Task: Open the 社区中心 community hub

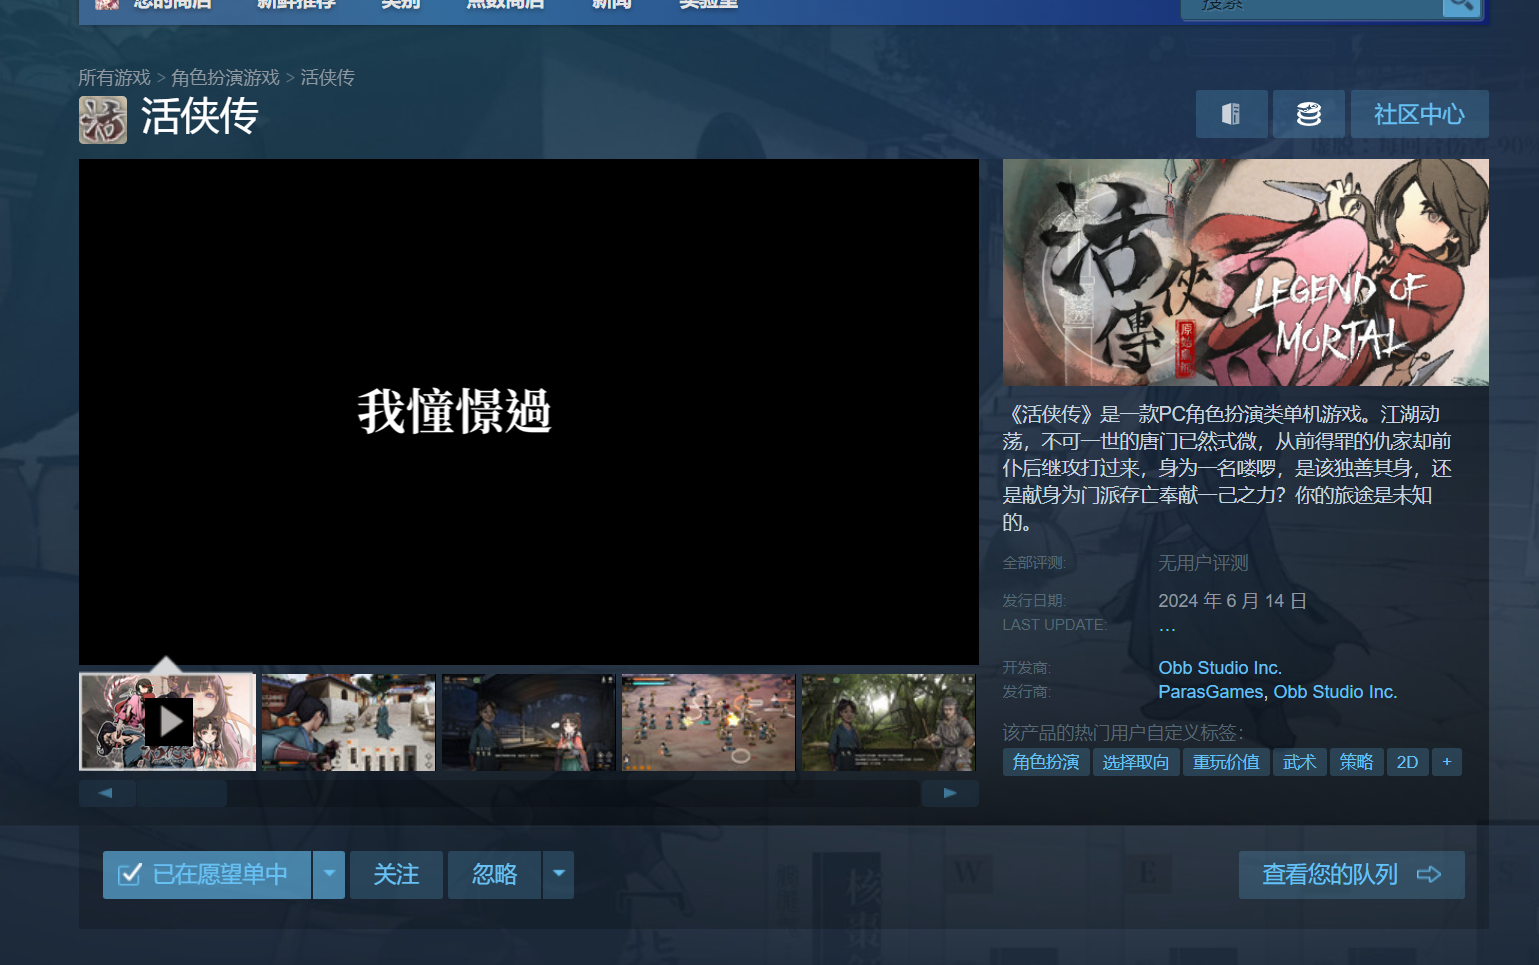Action: pyautogui.click(x=1419, y=114)
